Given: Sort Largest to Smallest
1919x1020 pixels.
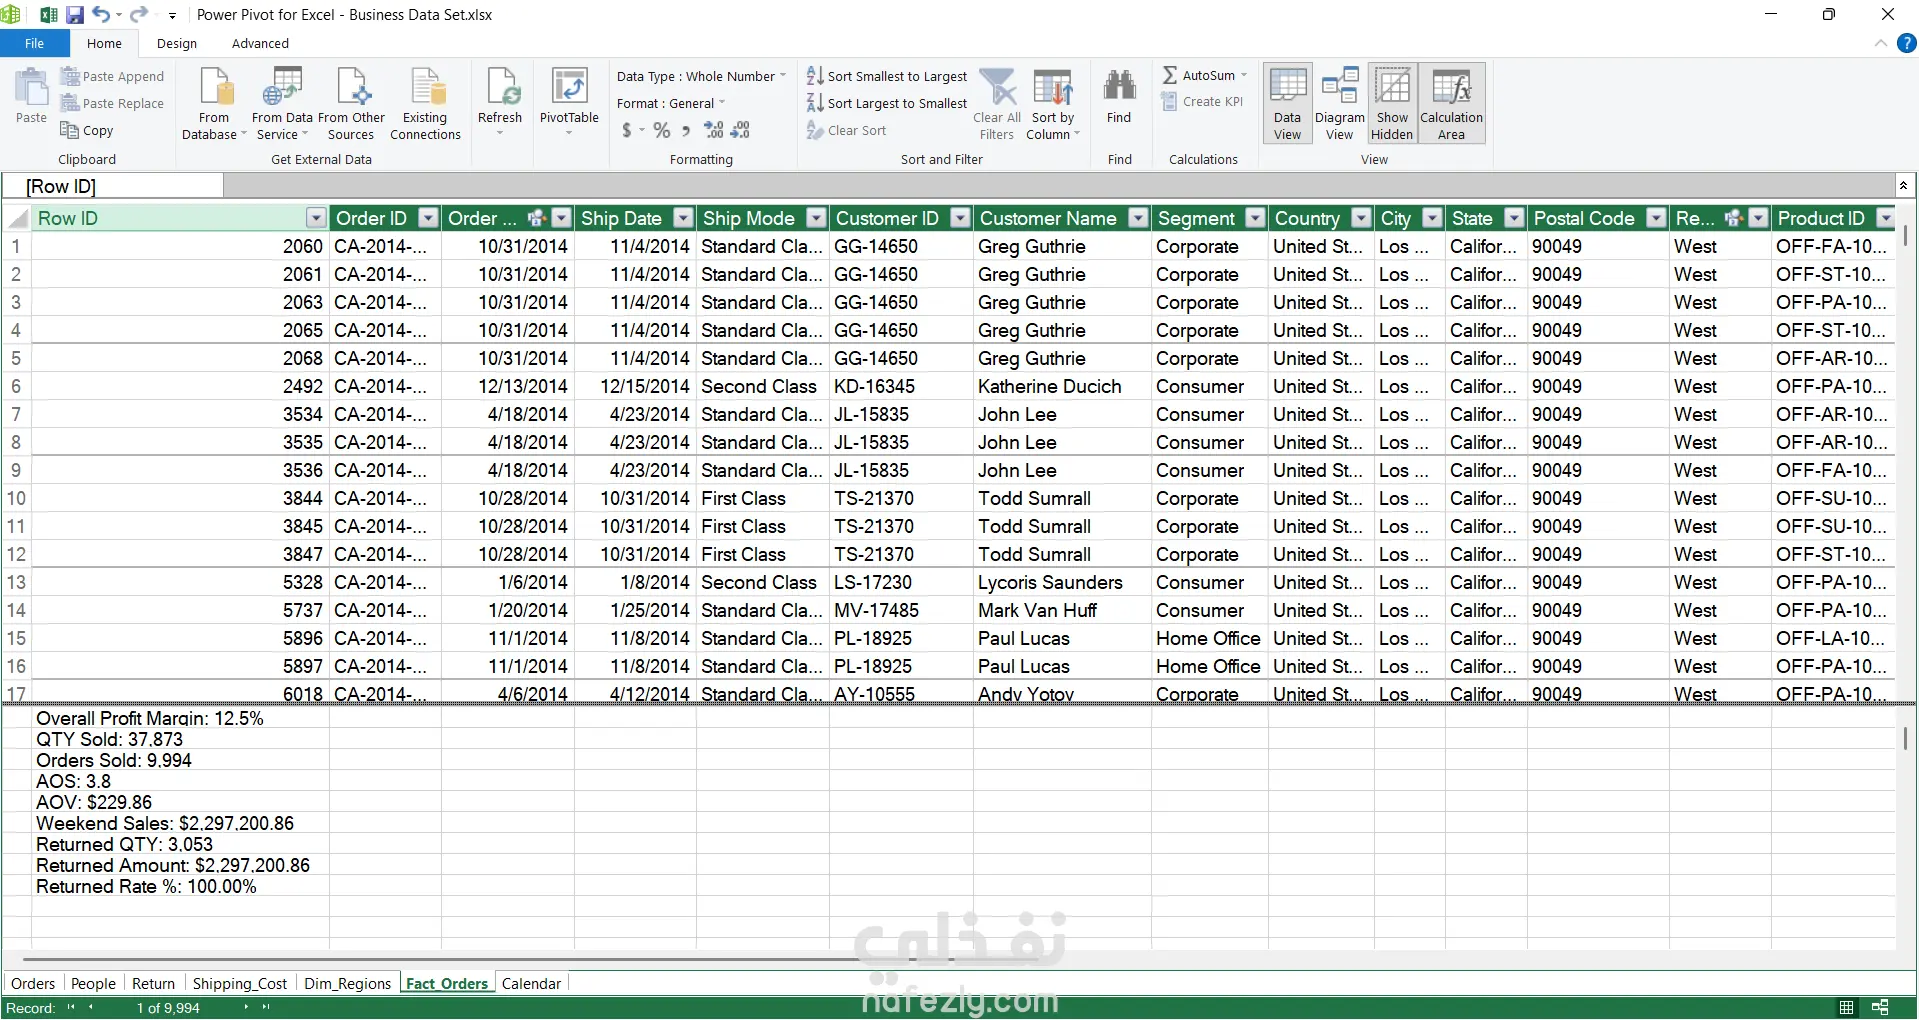Looking at the screenshot, I should 887,103.
